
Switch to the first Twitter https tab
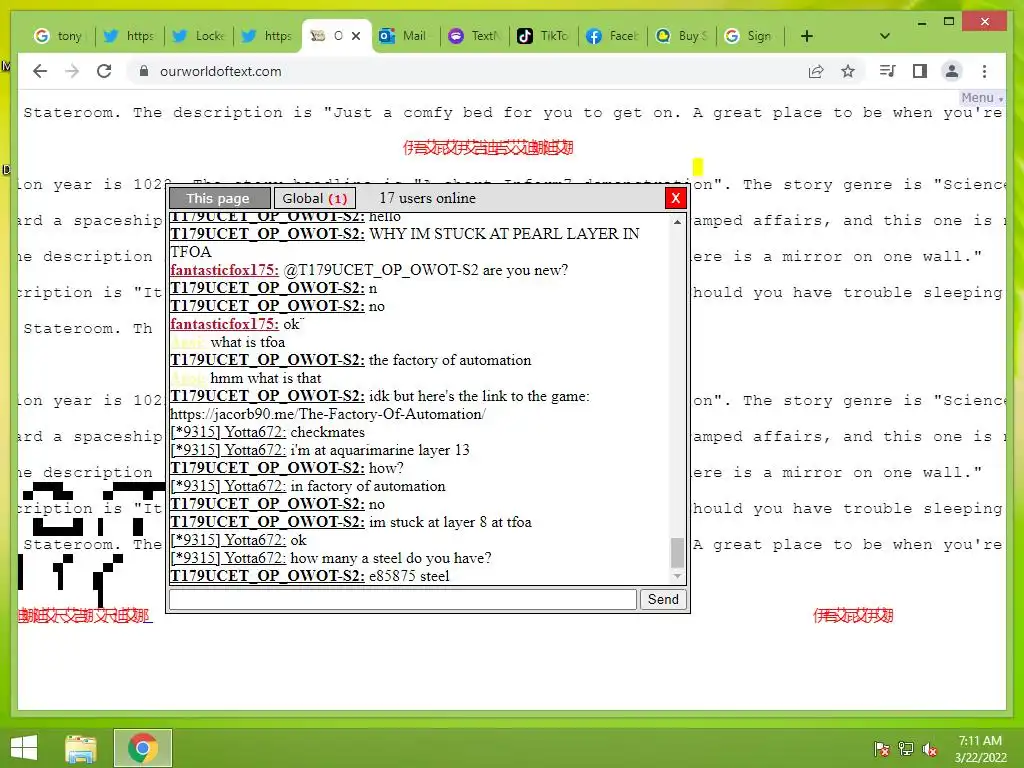[x=129, y=36]
